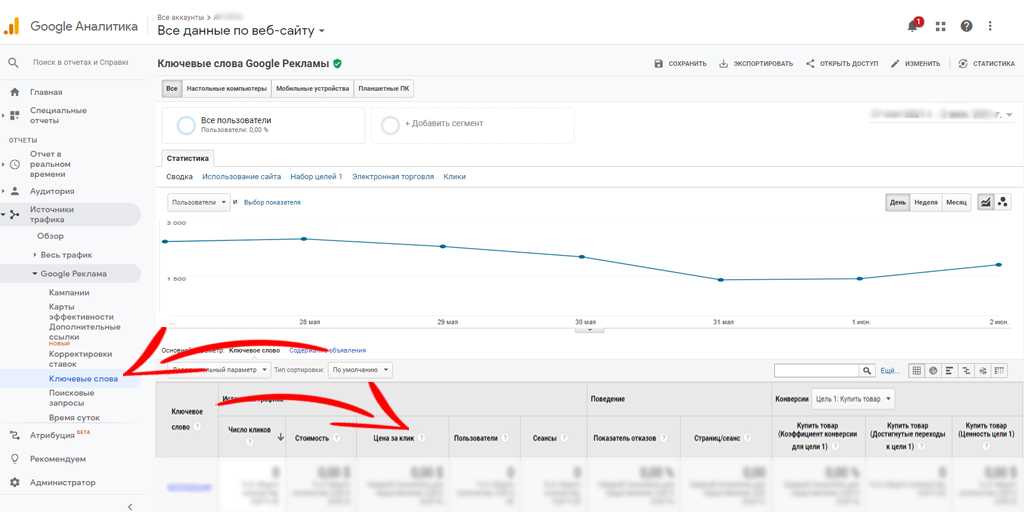Switch graph to Неделя interval
The height and width of the screenshot is (512, 1024).
click(x=926, y=202)
